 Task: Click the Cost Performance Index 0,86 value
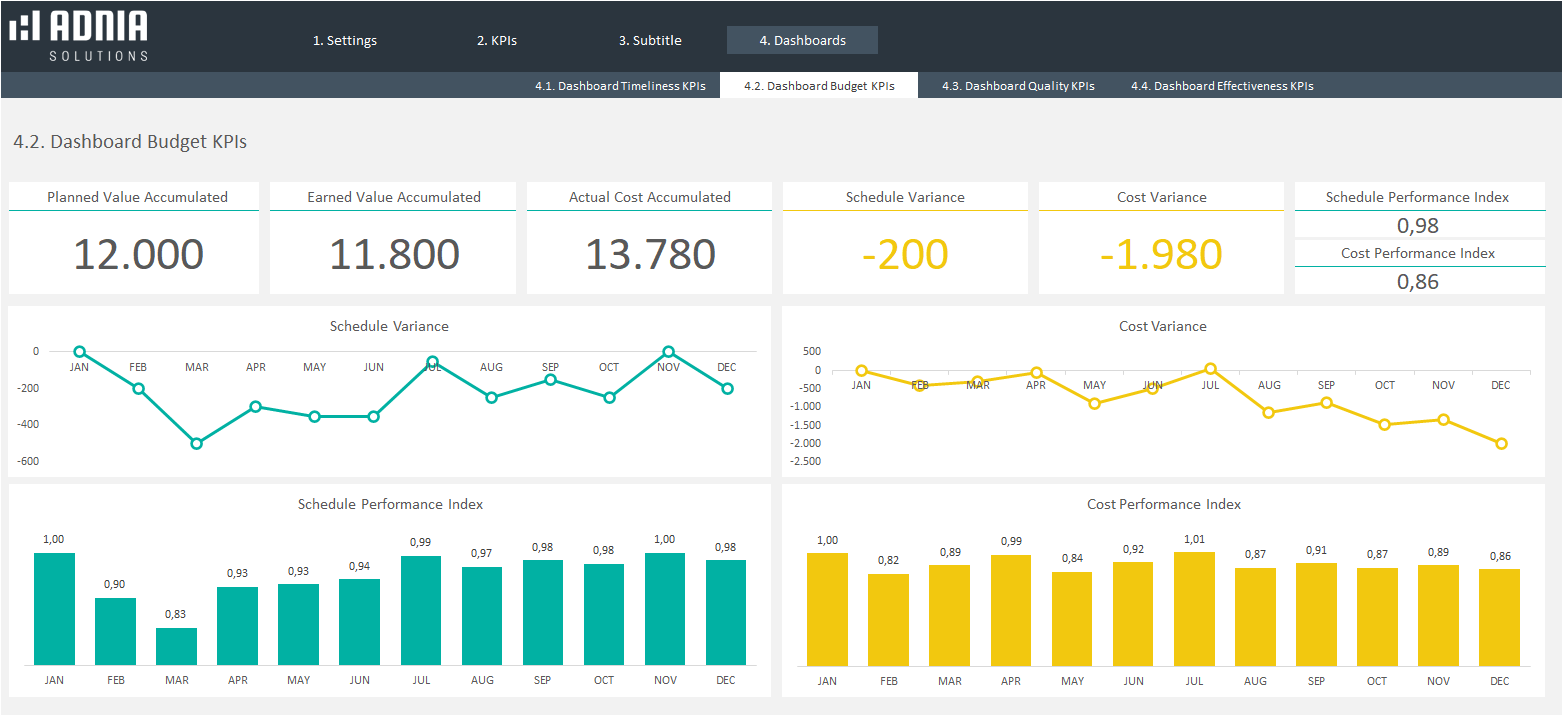coord(1418,281)
